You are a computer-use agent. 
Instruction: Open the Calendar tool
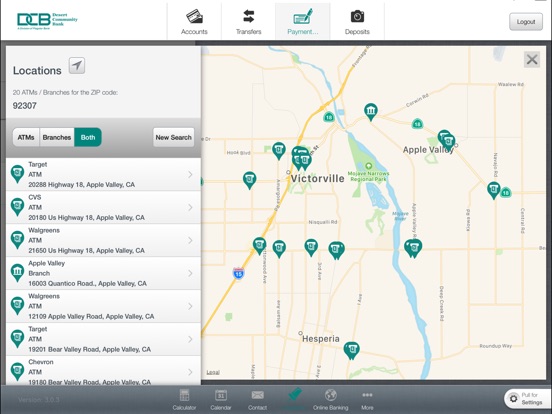click(x=221, y=399)
